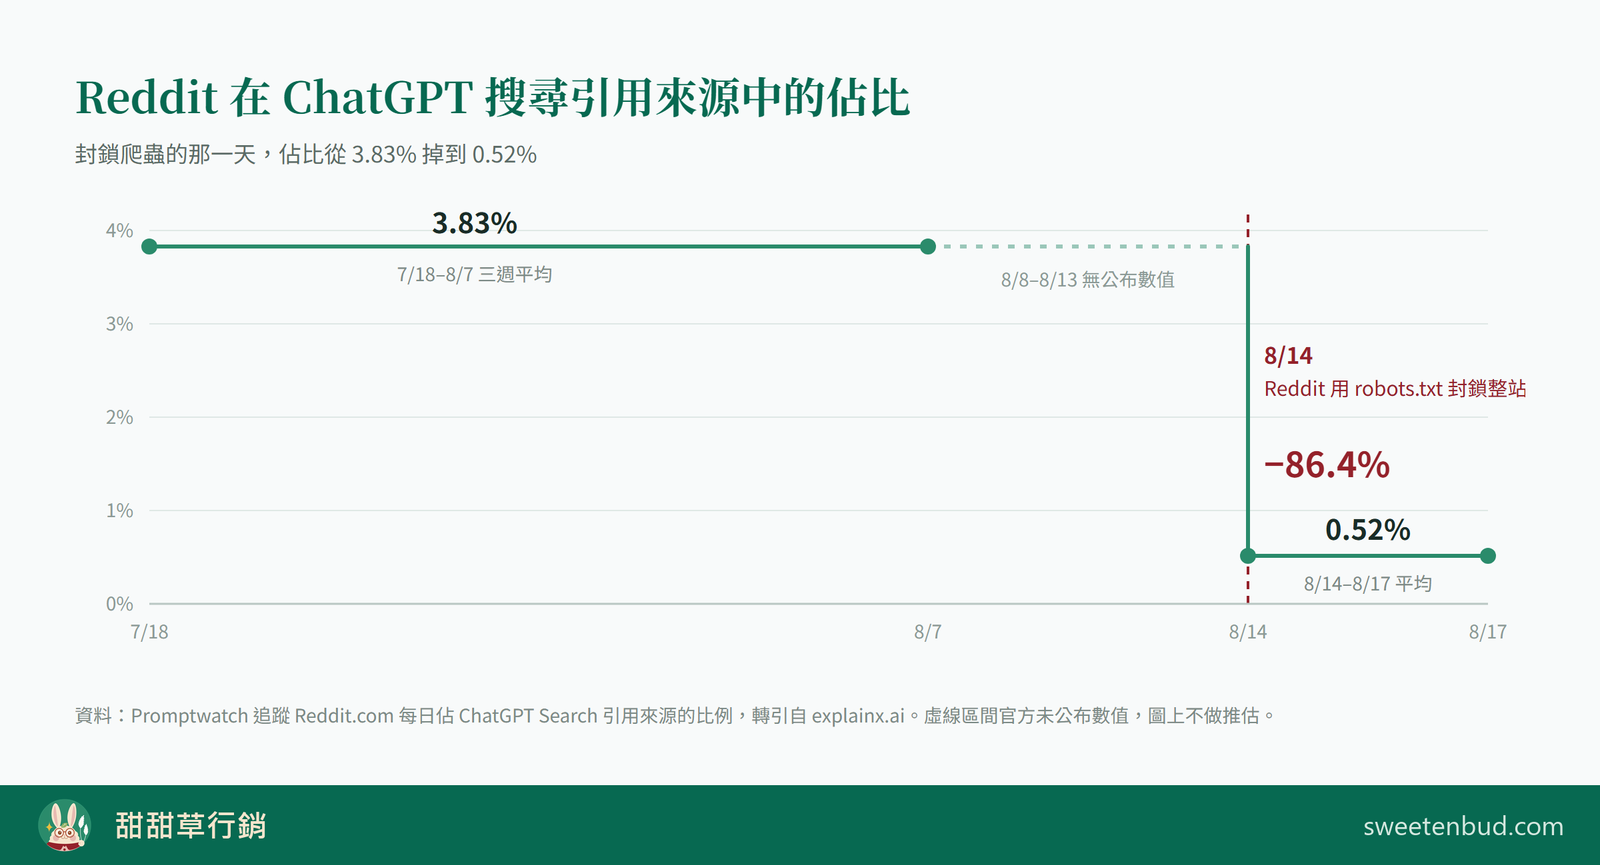This screenshot has width=1600, height=865.
Task: Click the 1% y-axis label
Action: (120, 511)
